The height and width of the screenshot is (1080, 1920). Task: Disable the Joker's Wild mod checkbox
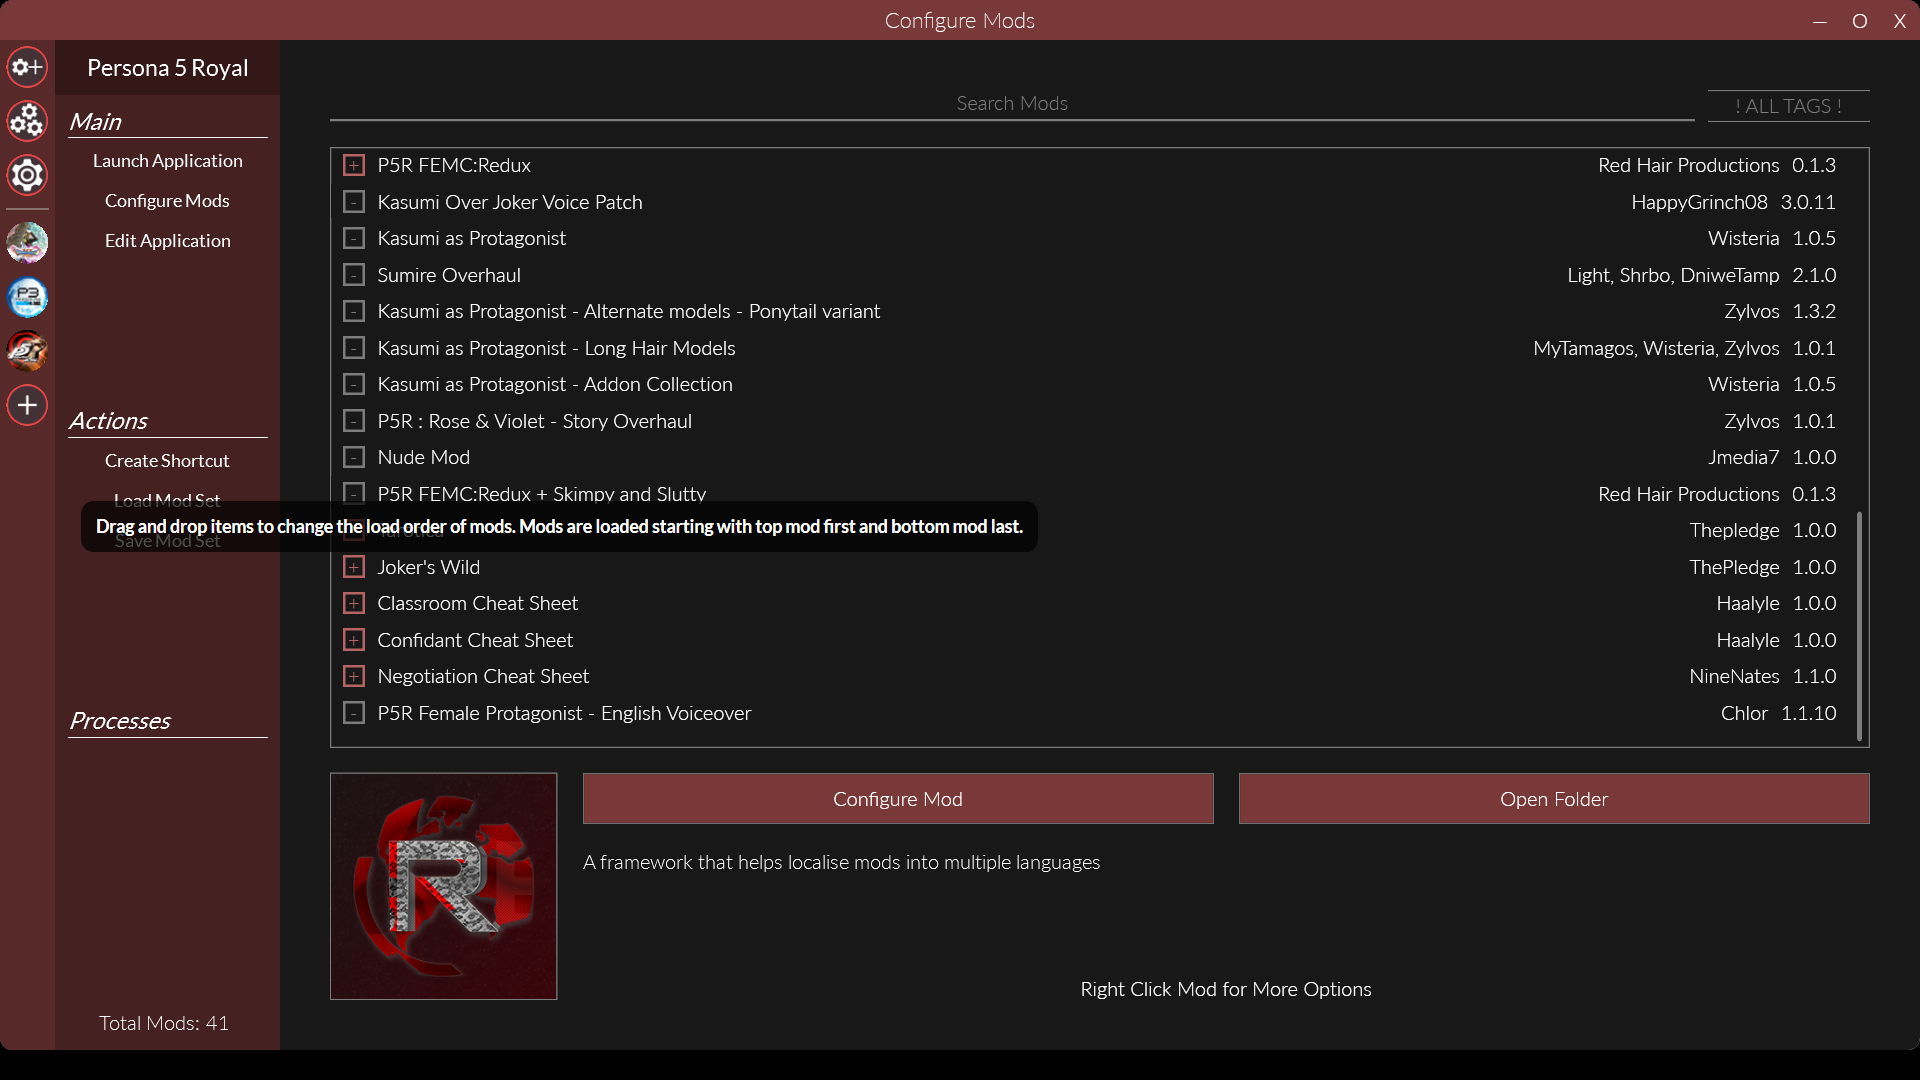354,567
